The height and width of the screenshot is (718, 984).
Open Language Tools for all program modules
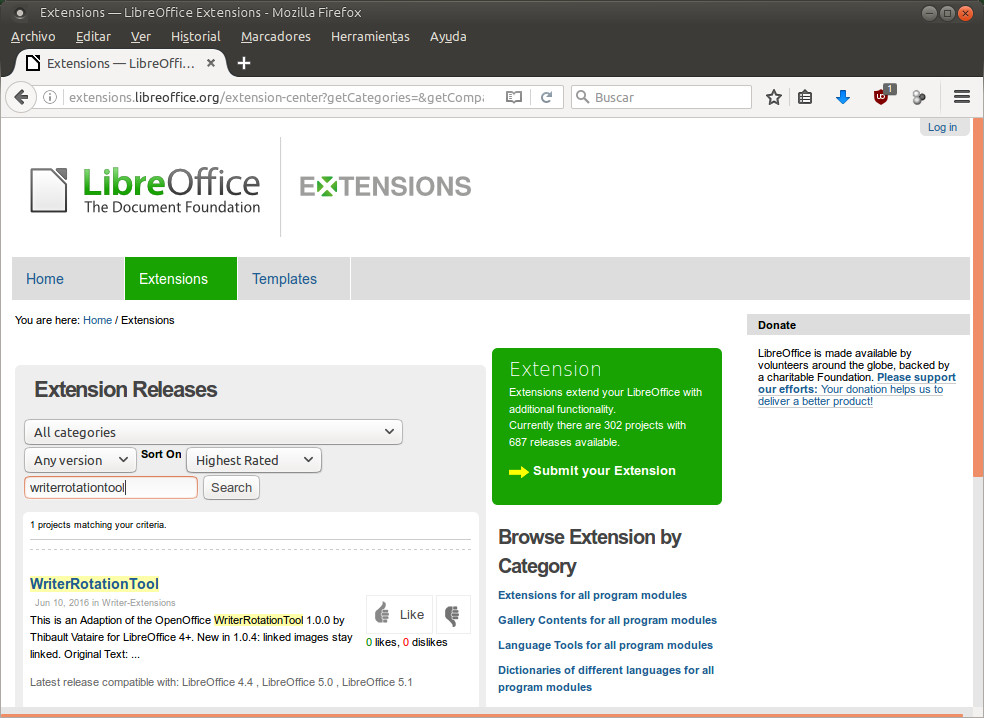(x=606, y=645)
